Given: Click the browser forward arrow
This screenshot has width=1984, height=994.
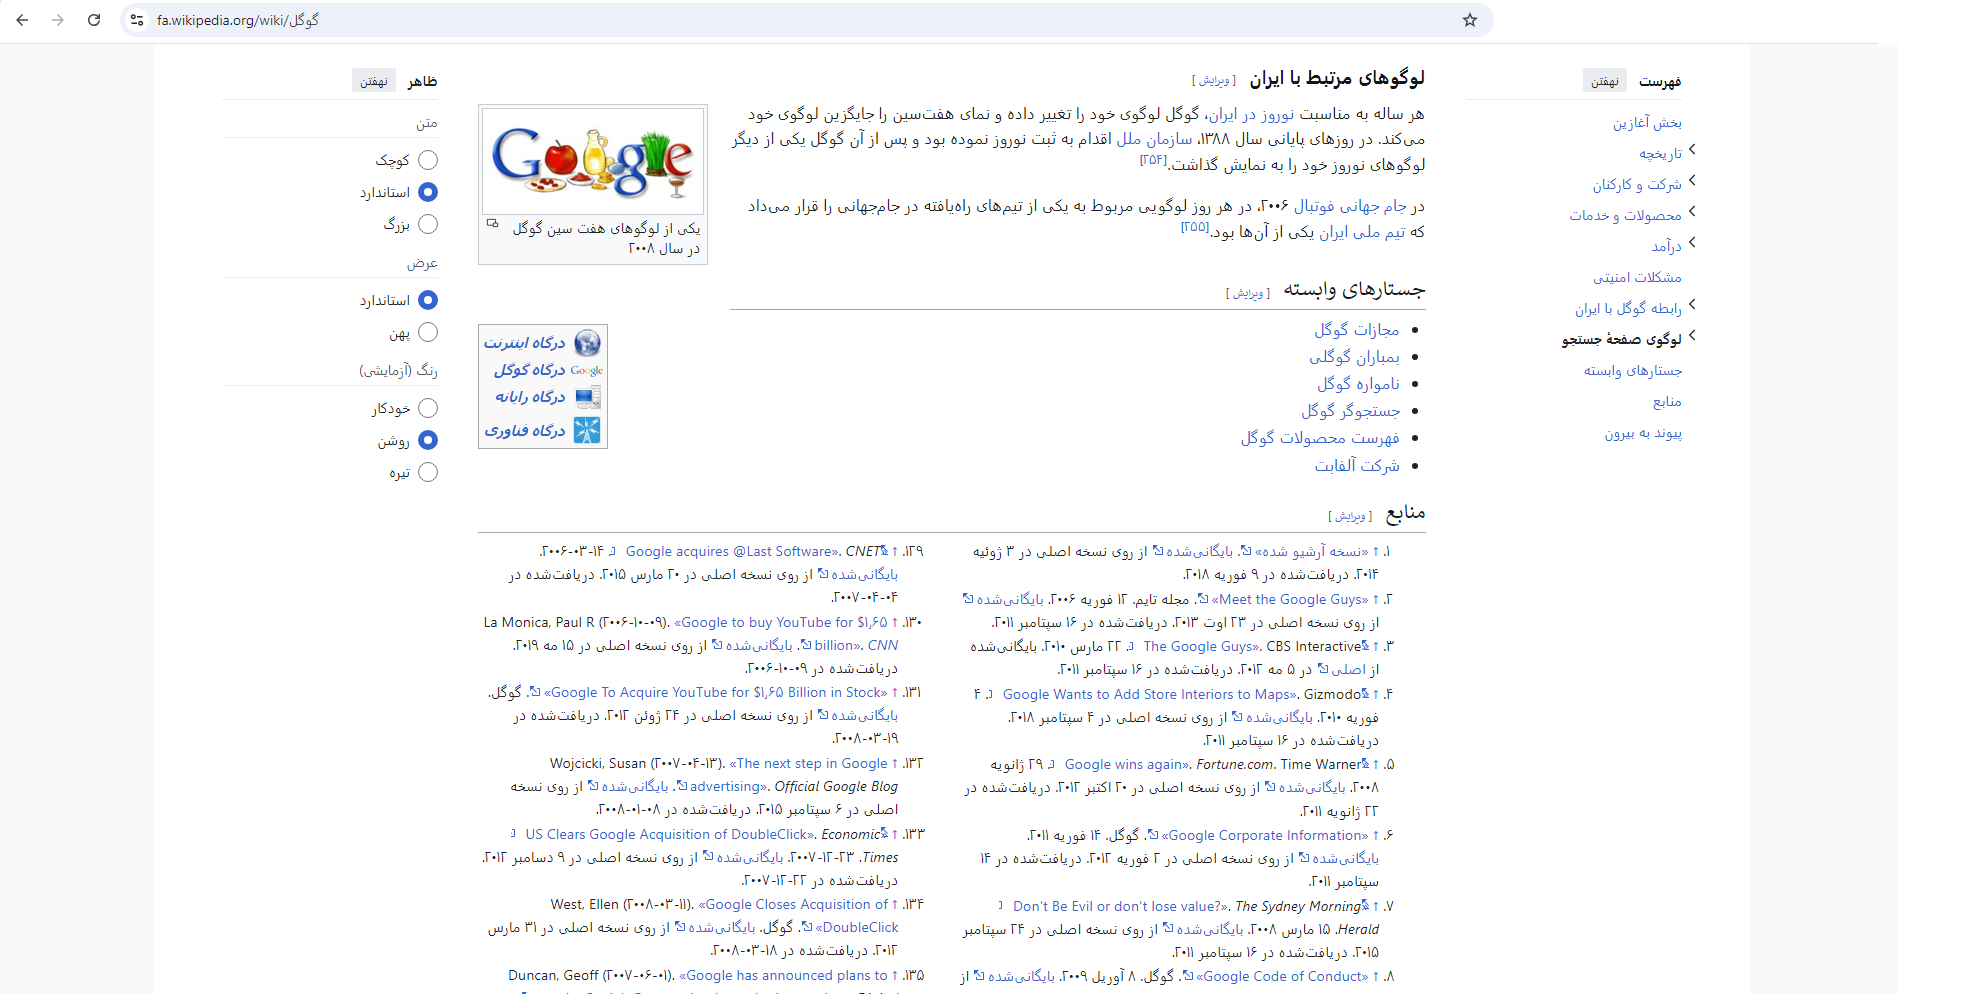Looking at the screenshot, I should coord(58,20).
